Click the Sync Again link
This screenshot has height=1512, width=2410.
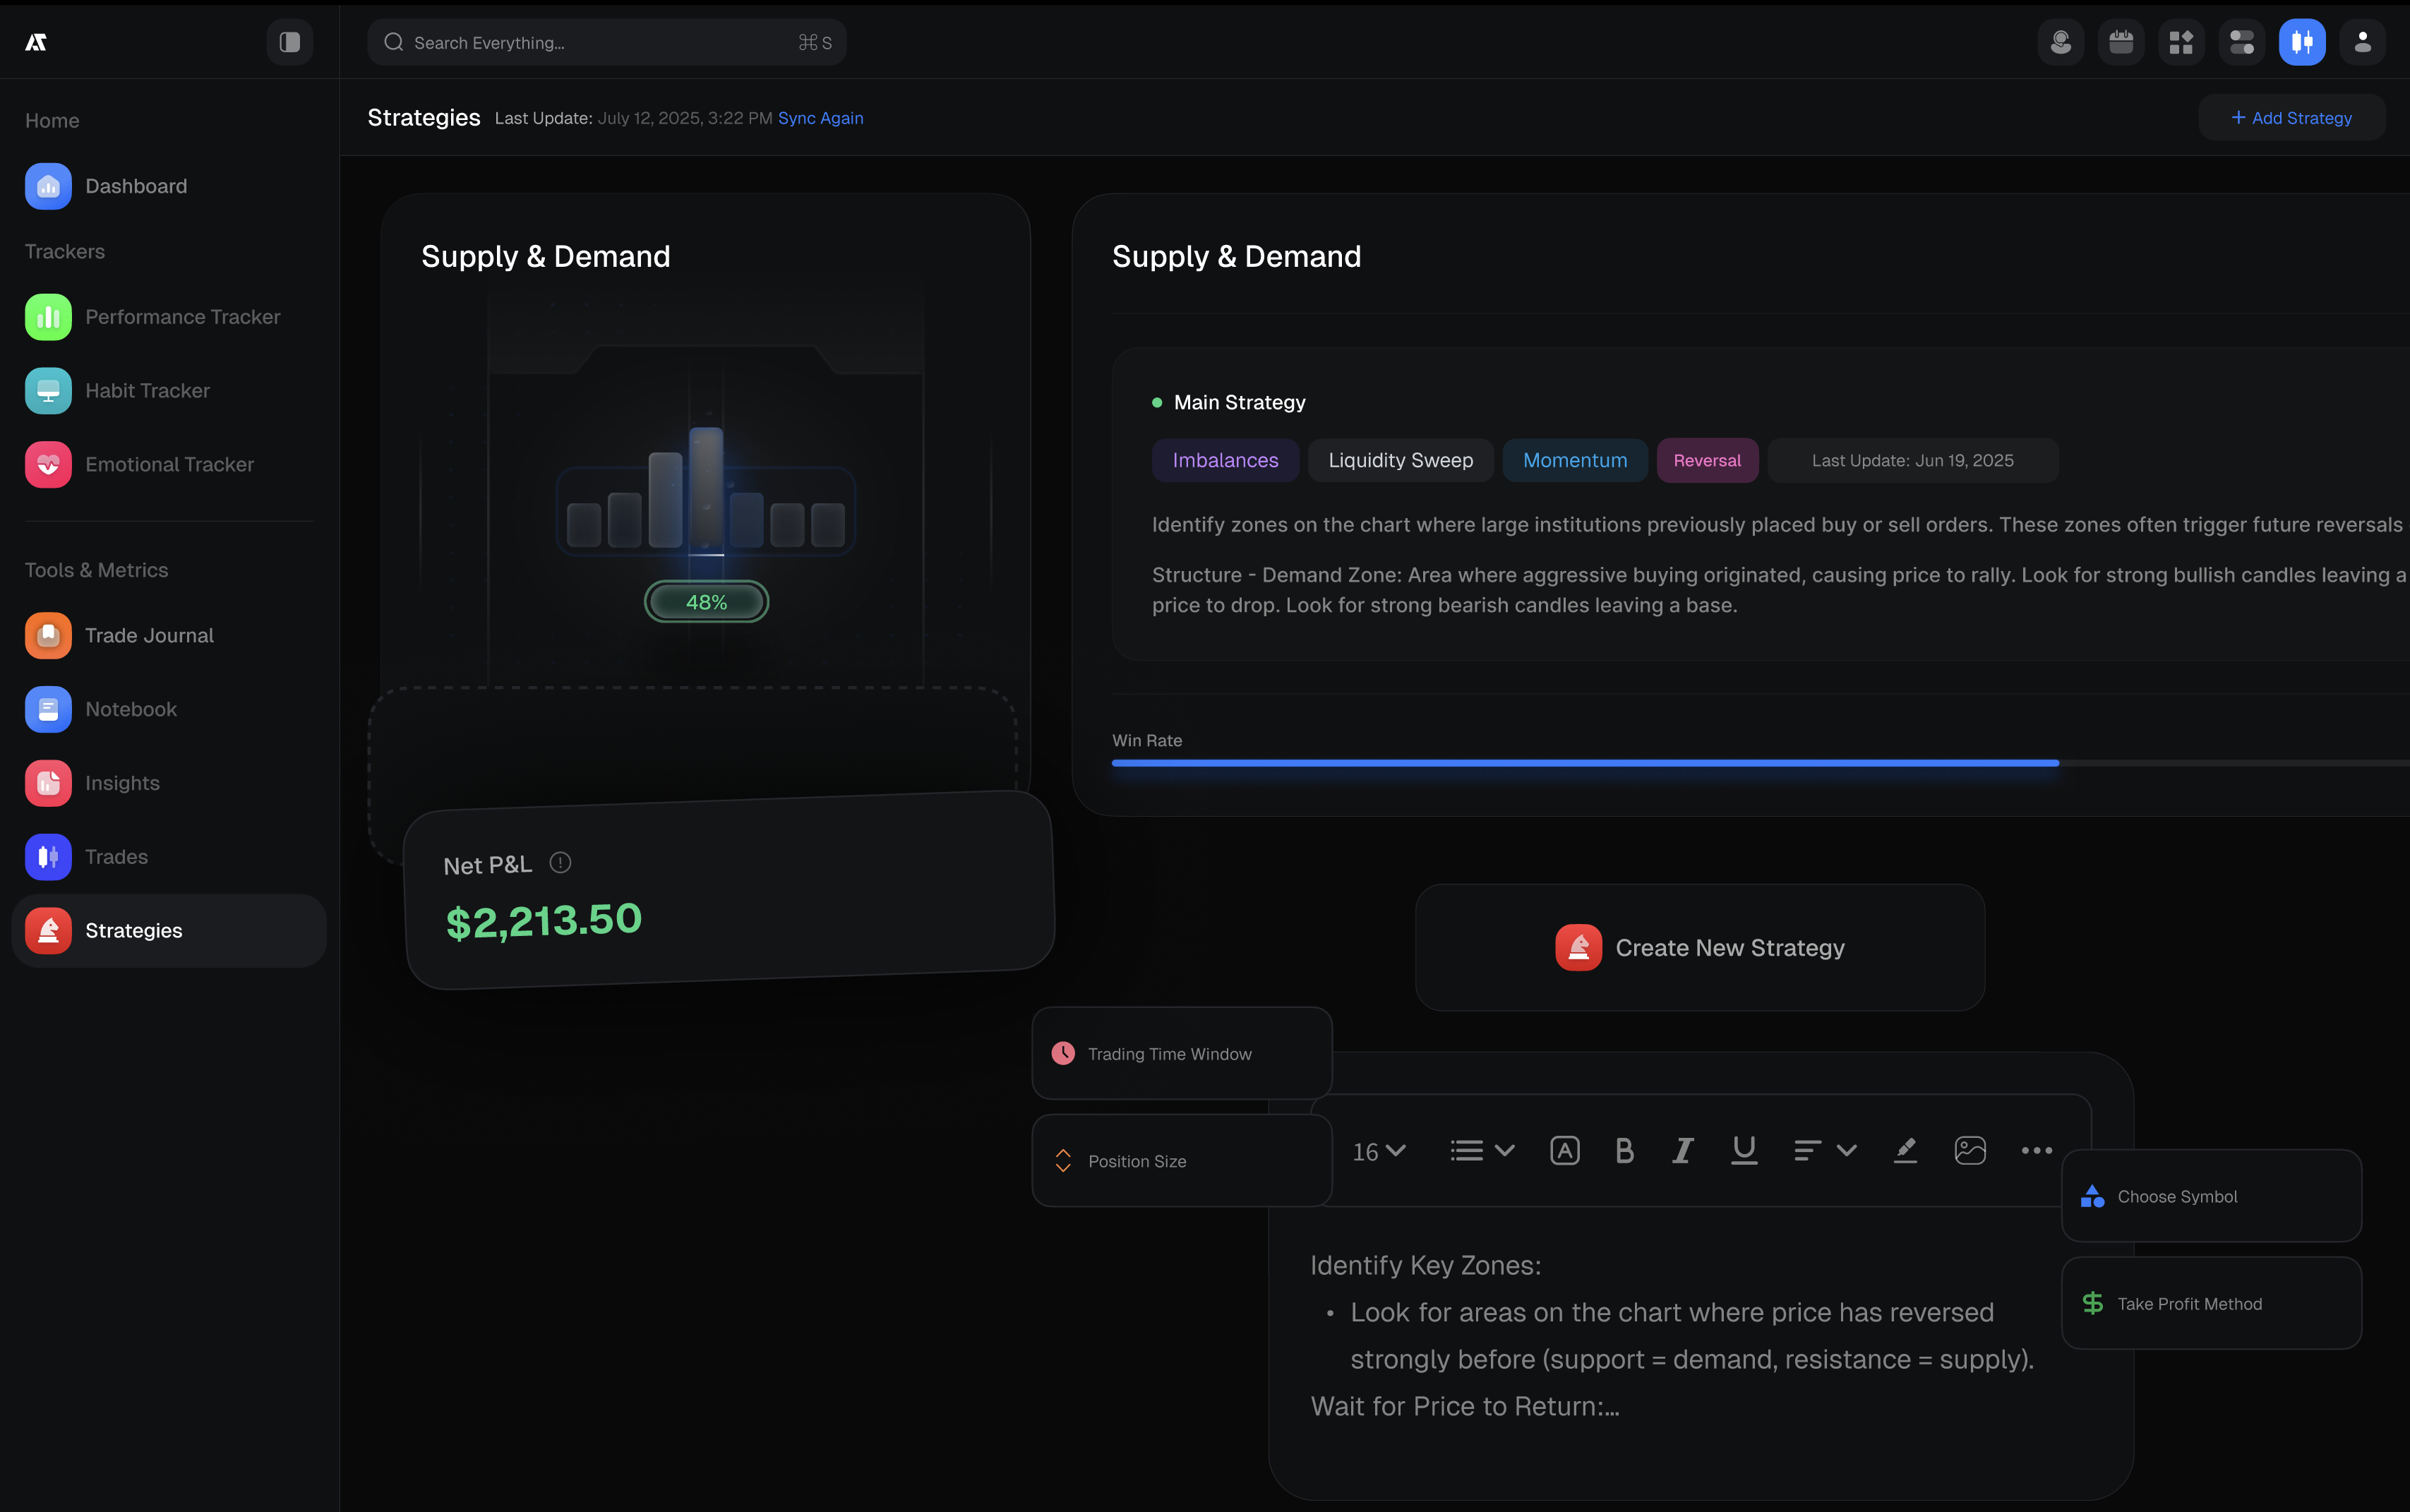coord(820,118)
